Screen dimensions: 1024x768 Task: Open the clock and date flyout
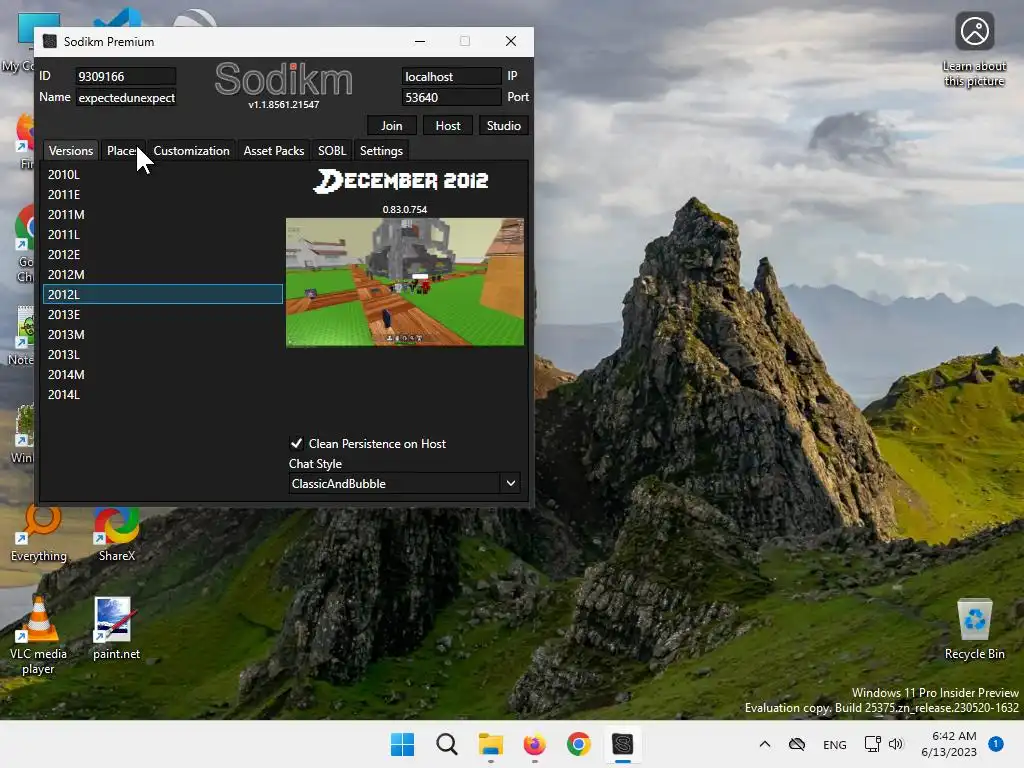pyautogui.click(x=948, y=744)
